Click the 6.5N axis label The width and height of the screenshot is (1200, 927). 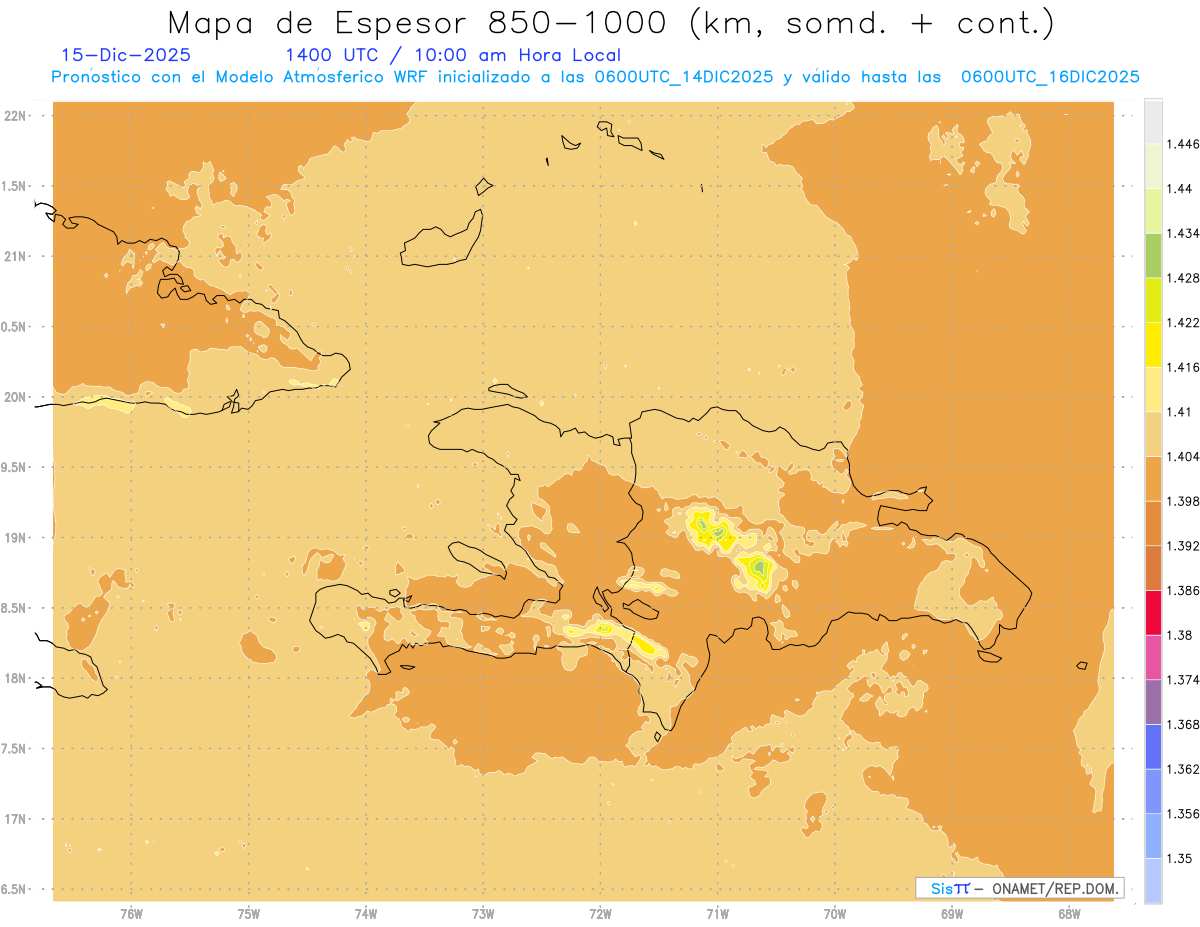(x=15, y=890)
